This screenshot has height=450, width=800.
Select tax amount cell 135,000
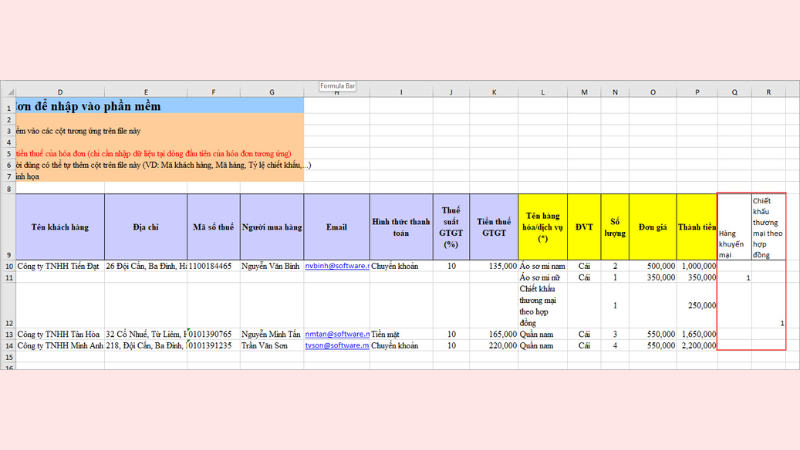click(494, 266)
